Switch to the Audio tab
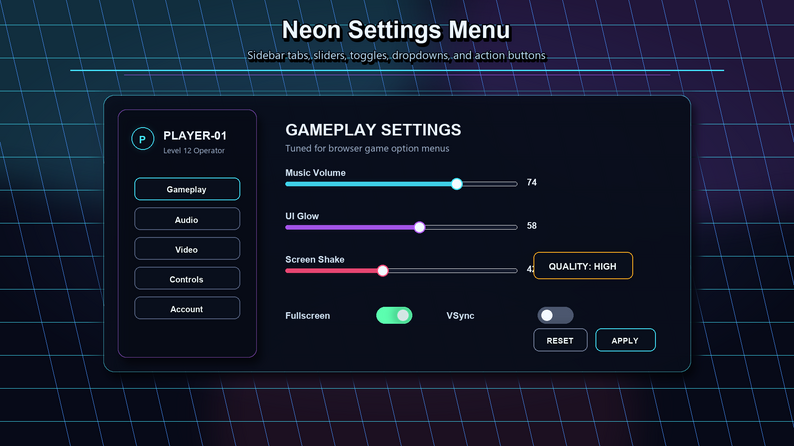 pyautogui.click(x=187, y=219)
